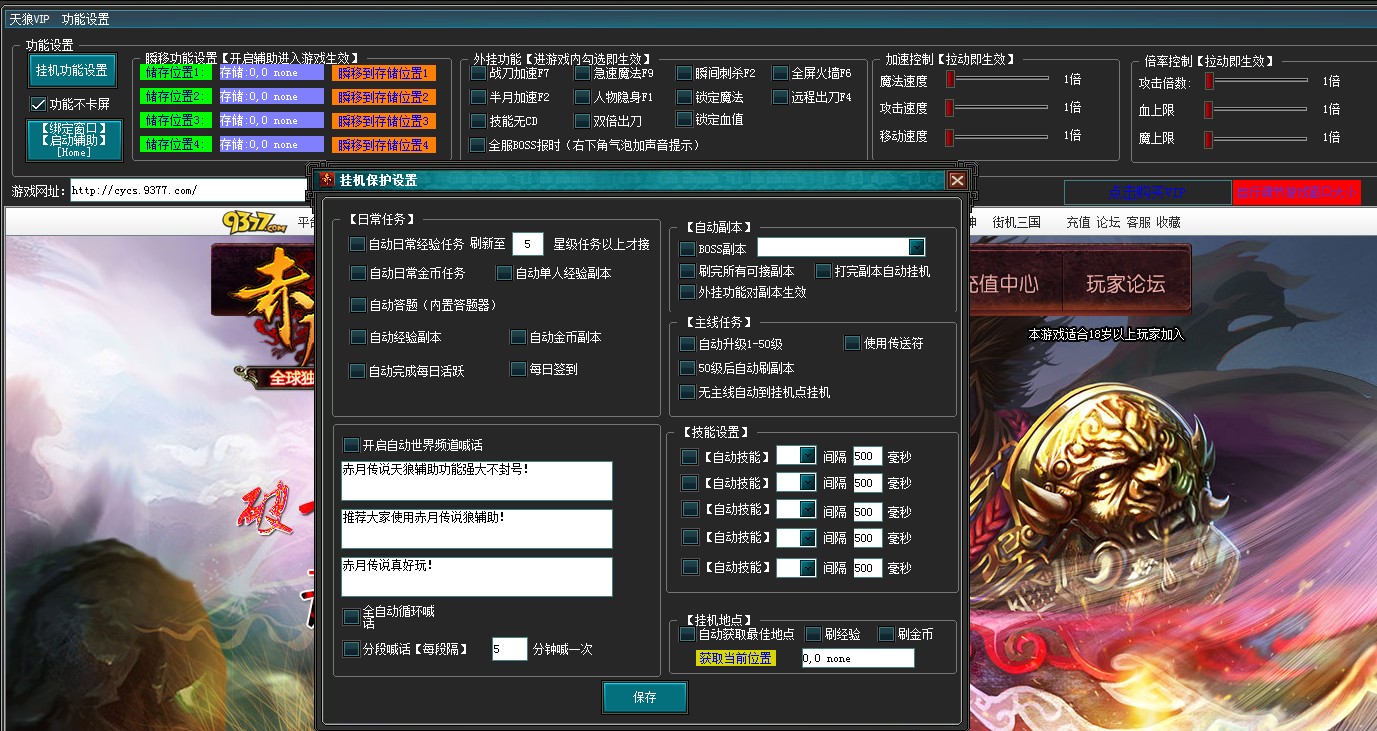This screenshot has height=731, width=1377.
Task: Click 收藏 in the web navigation
Action: (1168, 222)
